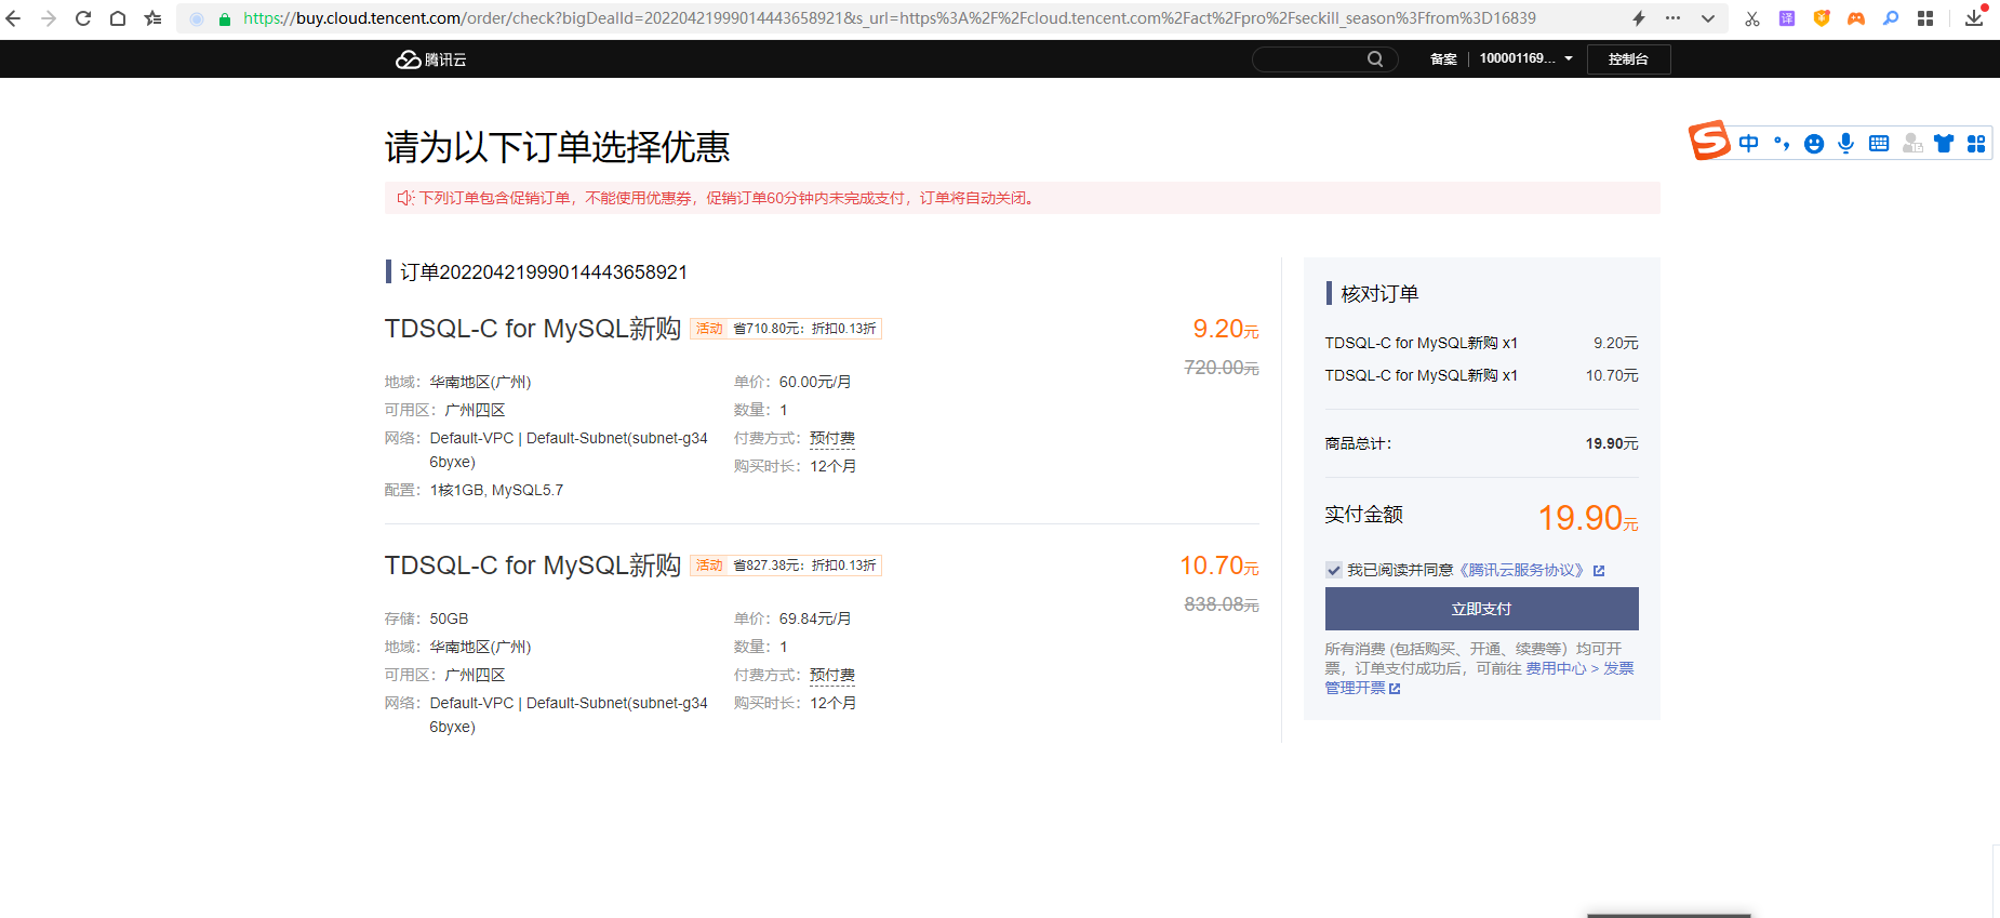Open the 控制台 console button
The height and width of the screenshot is (918, 2000).
click(1628, 59)
